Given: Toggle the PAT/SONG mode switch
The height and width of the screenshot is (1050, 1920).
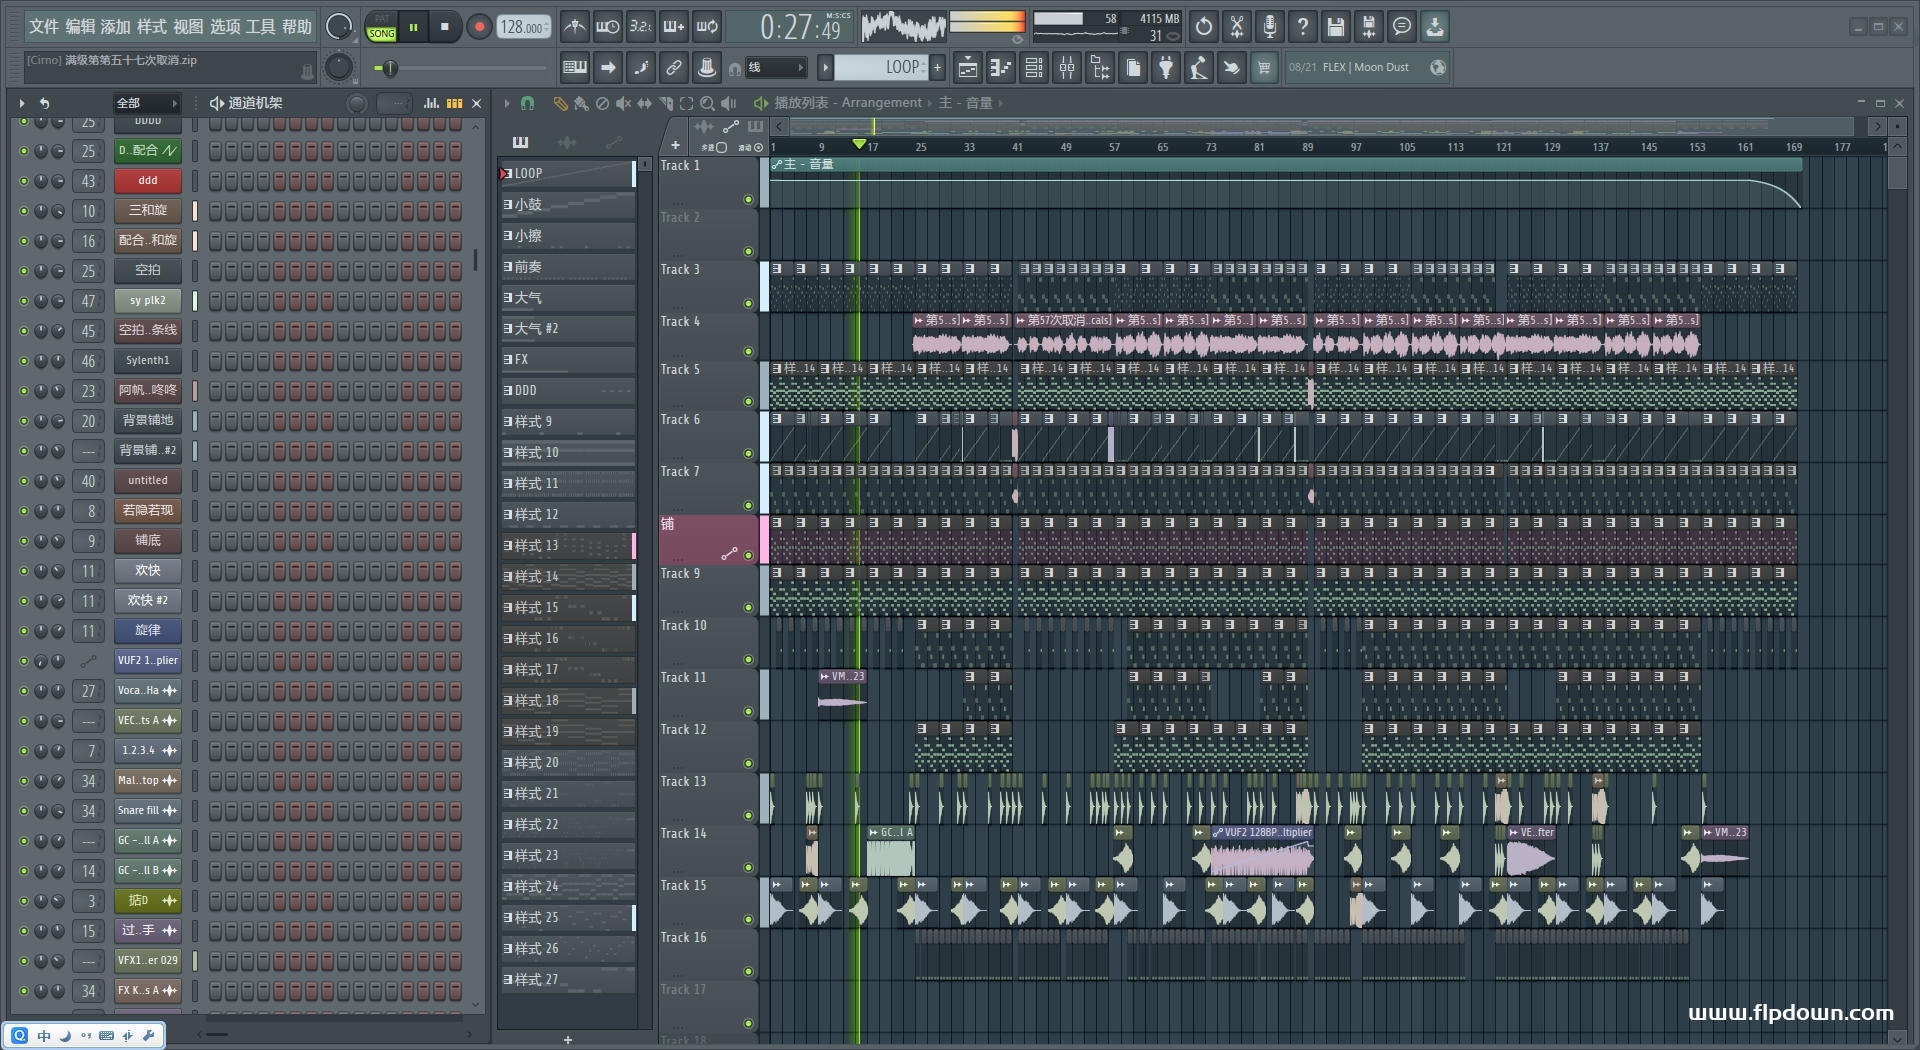Looking at the screenshot, I should pos(381,27).
